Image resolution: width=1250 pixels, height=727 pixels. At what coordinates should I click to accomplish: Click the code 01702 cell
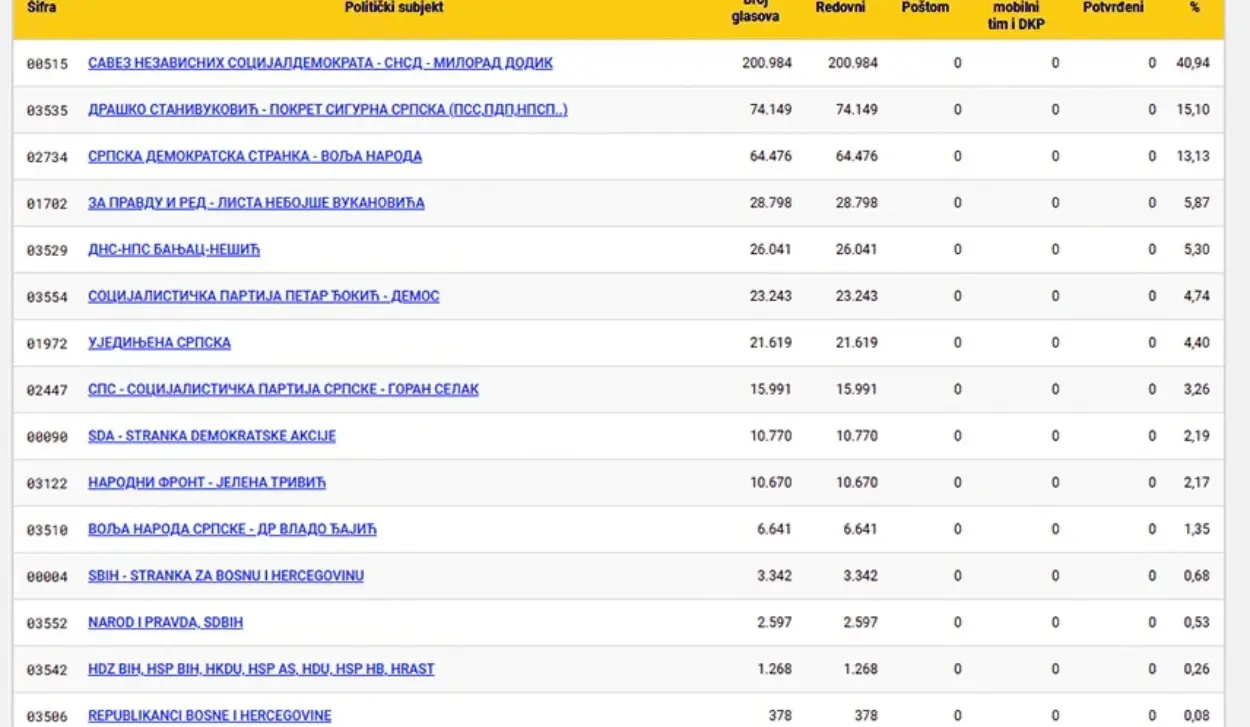point(47,203)
